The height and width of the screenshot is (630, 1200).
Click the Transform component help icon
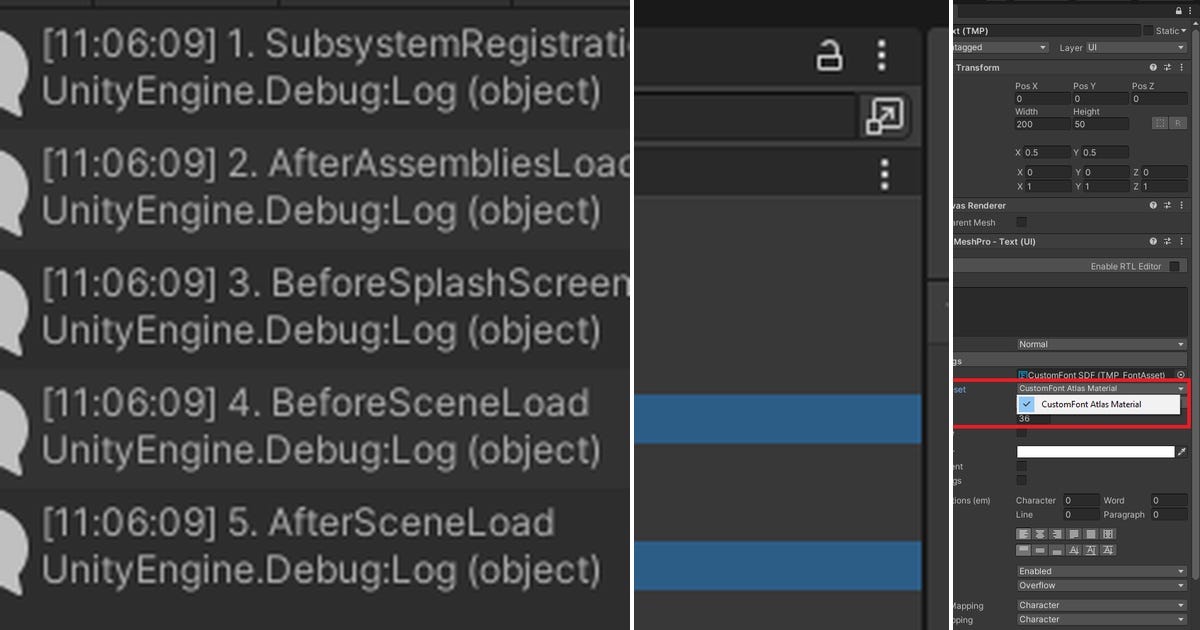tap(1154, 67)
